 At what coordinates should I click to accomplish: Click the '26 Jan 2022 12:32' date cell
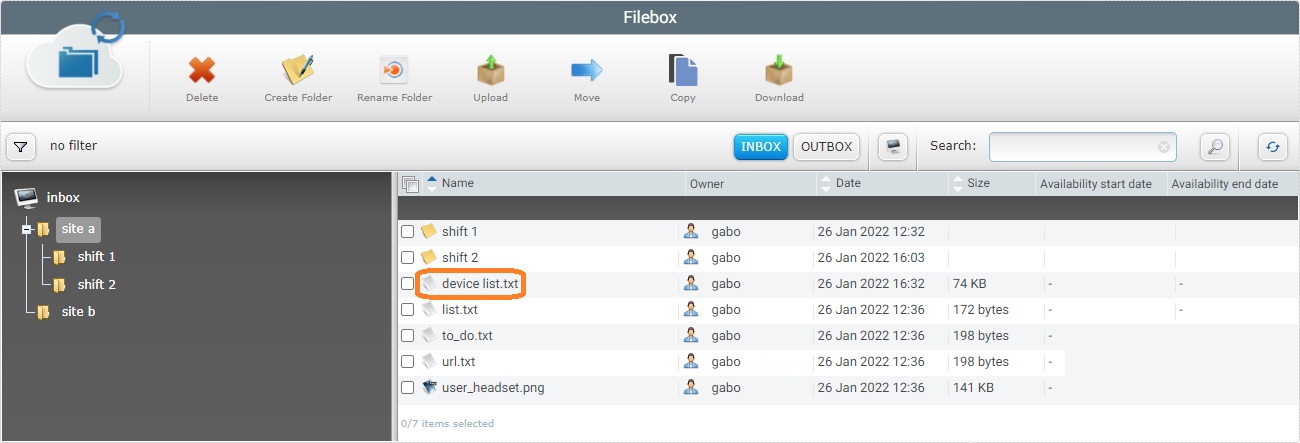[x=871, y=232]
